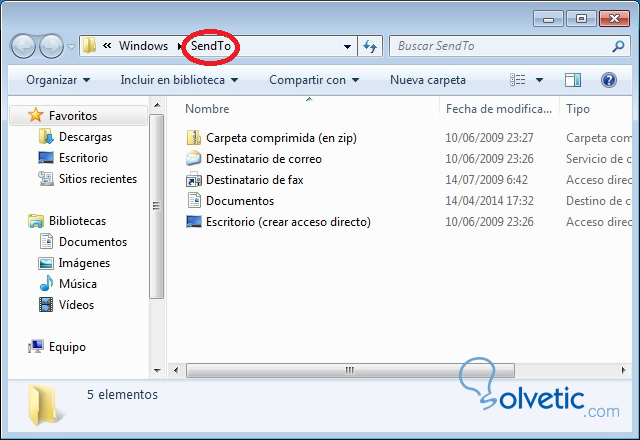This screenshot has height=440, width=640.
Task: Select Equipo in the navigation pane
Action: coord(67,347)
